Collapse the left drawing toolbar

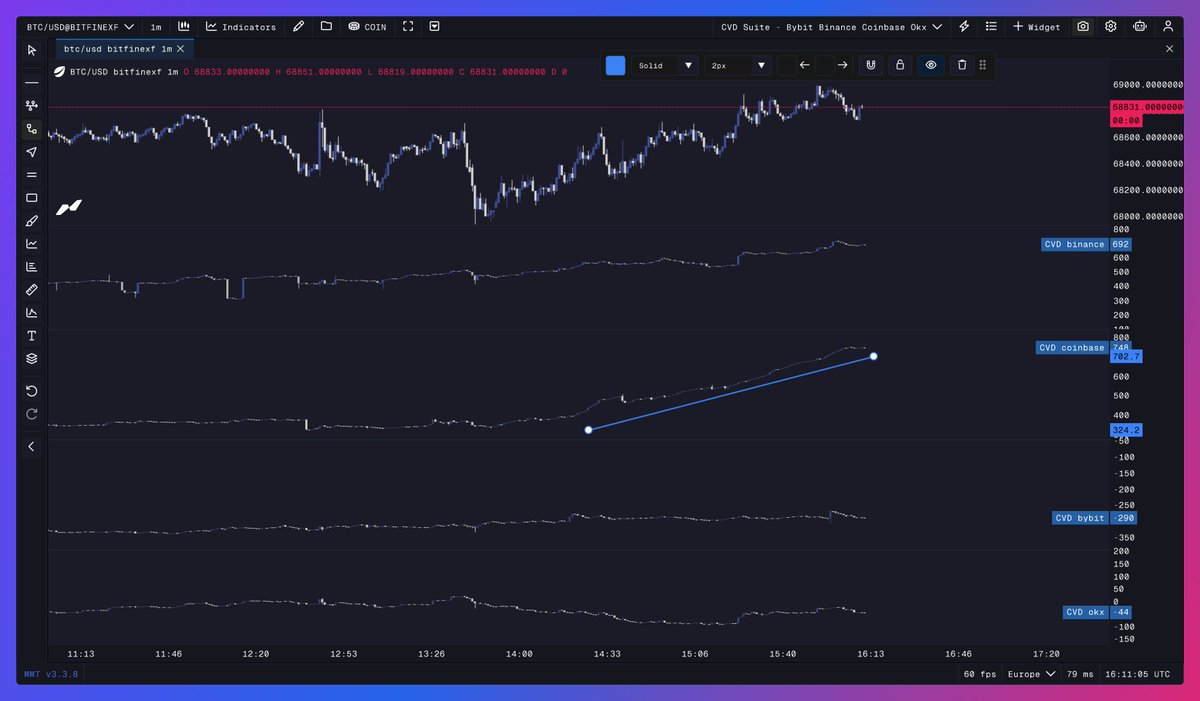pyautogui.click(x=31, y=446)
